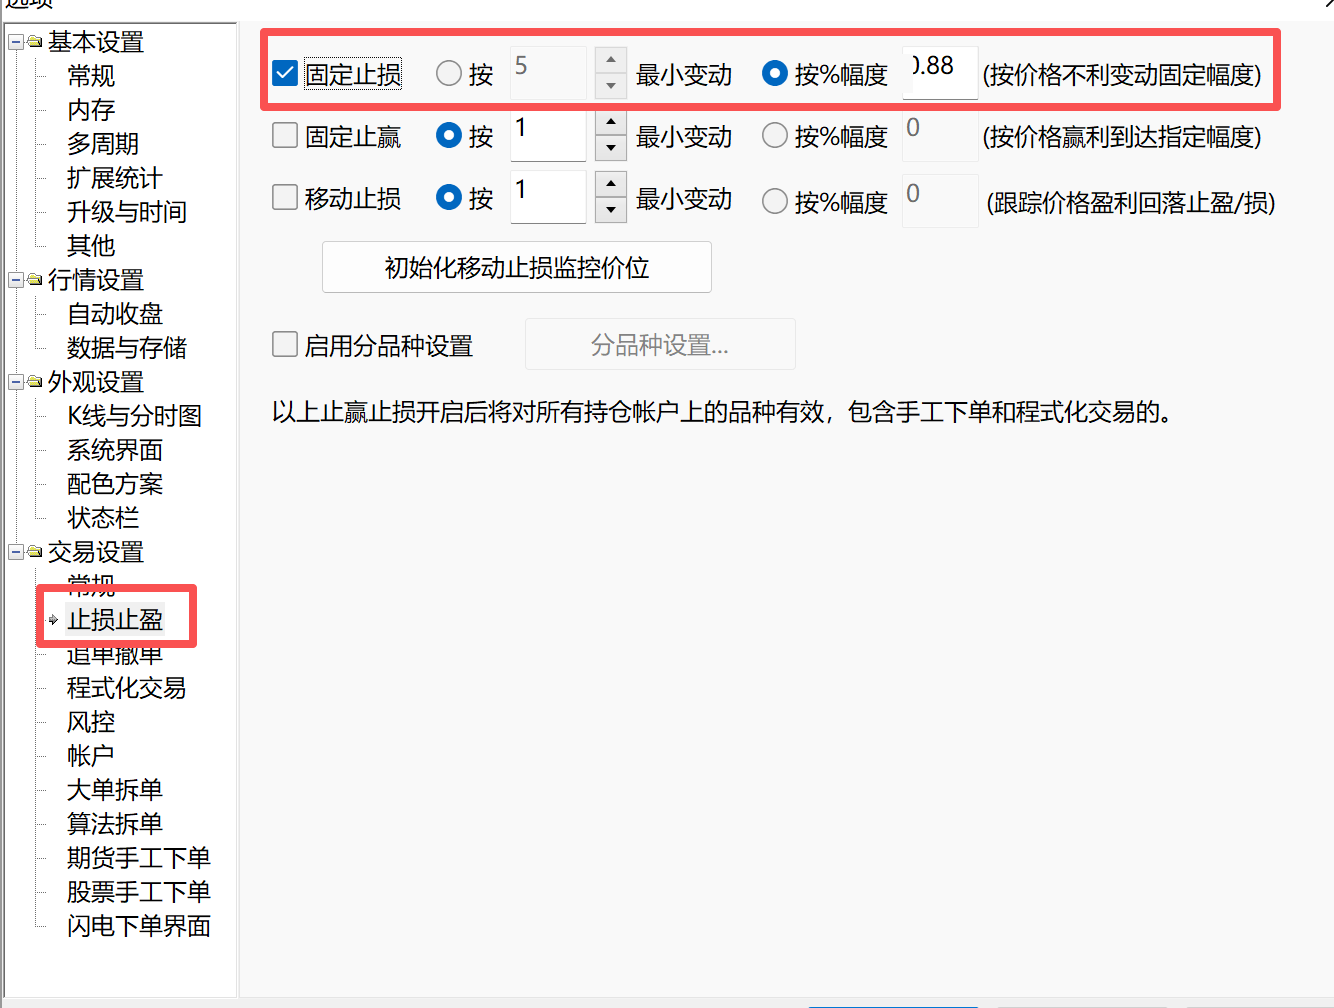
Task: Select the 自动收盘 tree item
Action: coord(115,314)
